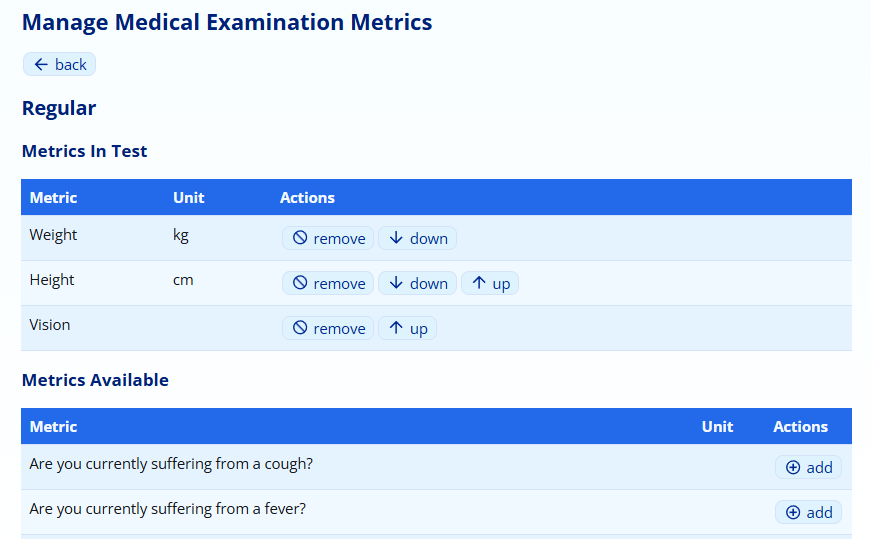Move Weight metric down
The width and height of the screenshot is (871, 539).
tap(417, 238)
